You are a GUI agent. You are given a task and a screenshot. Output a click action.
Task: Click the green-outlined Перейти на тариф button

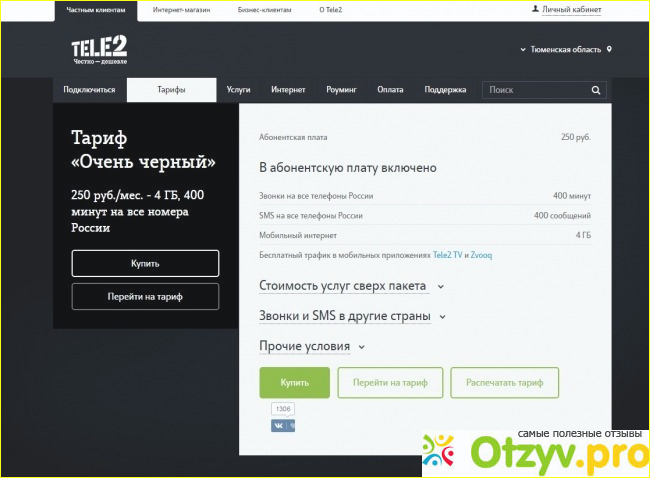(390, 383)
